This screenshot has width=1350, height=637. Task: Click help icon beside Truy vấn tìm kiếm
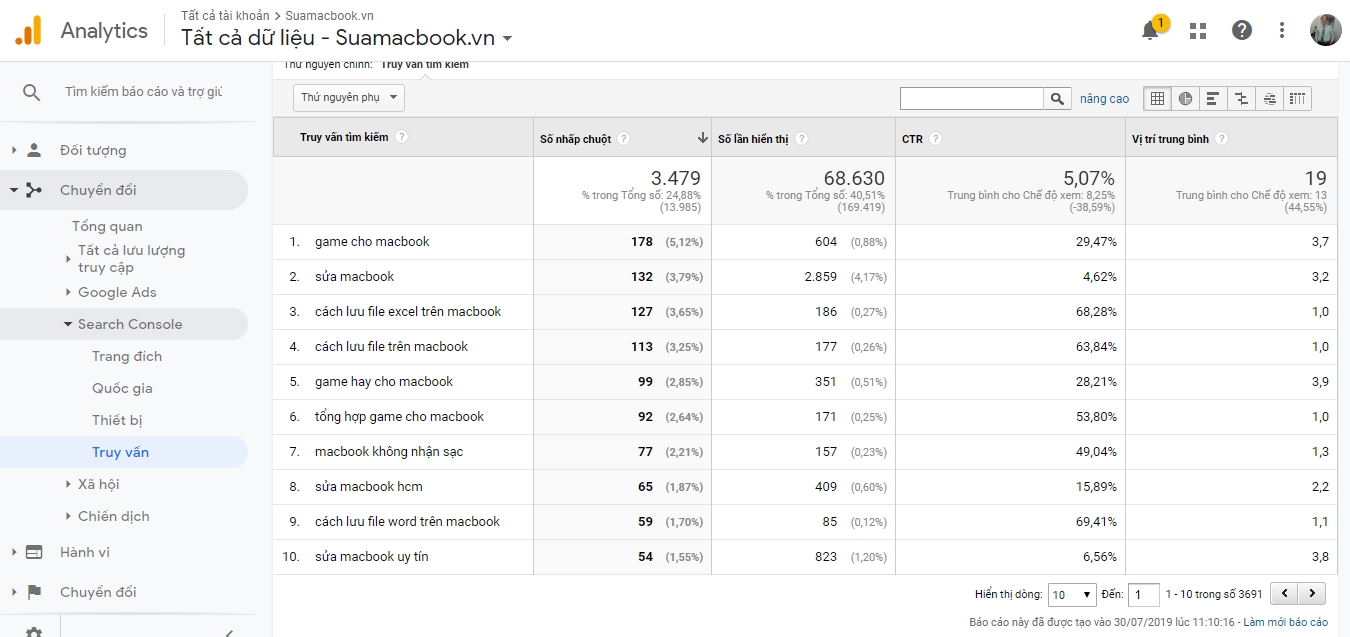click(401, 137)
